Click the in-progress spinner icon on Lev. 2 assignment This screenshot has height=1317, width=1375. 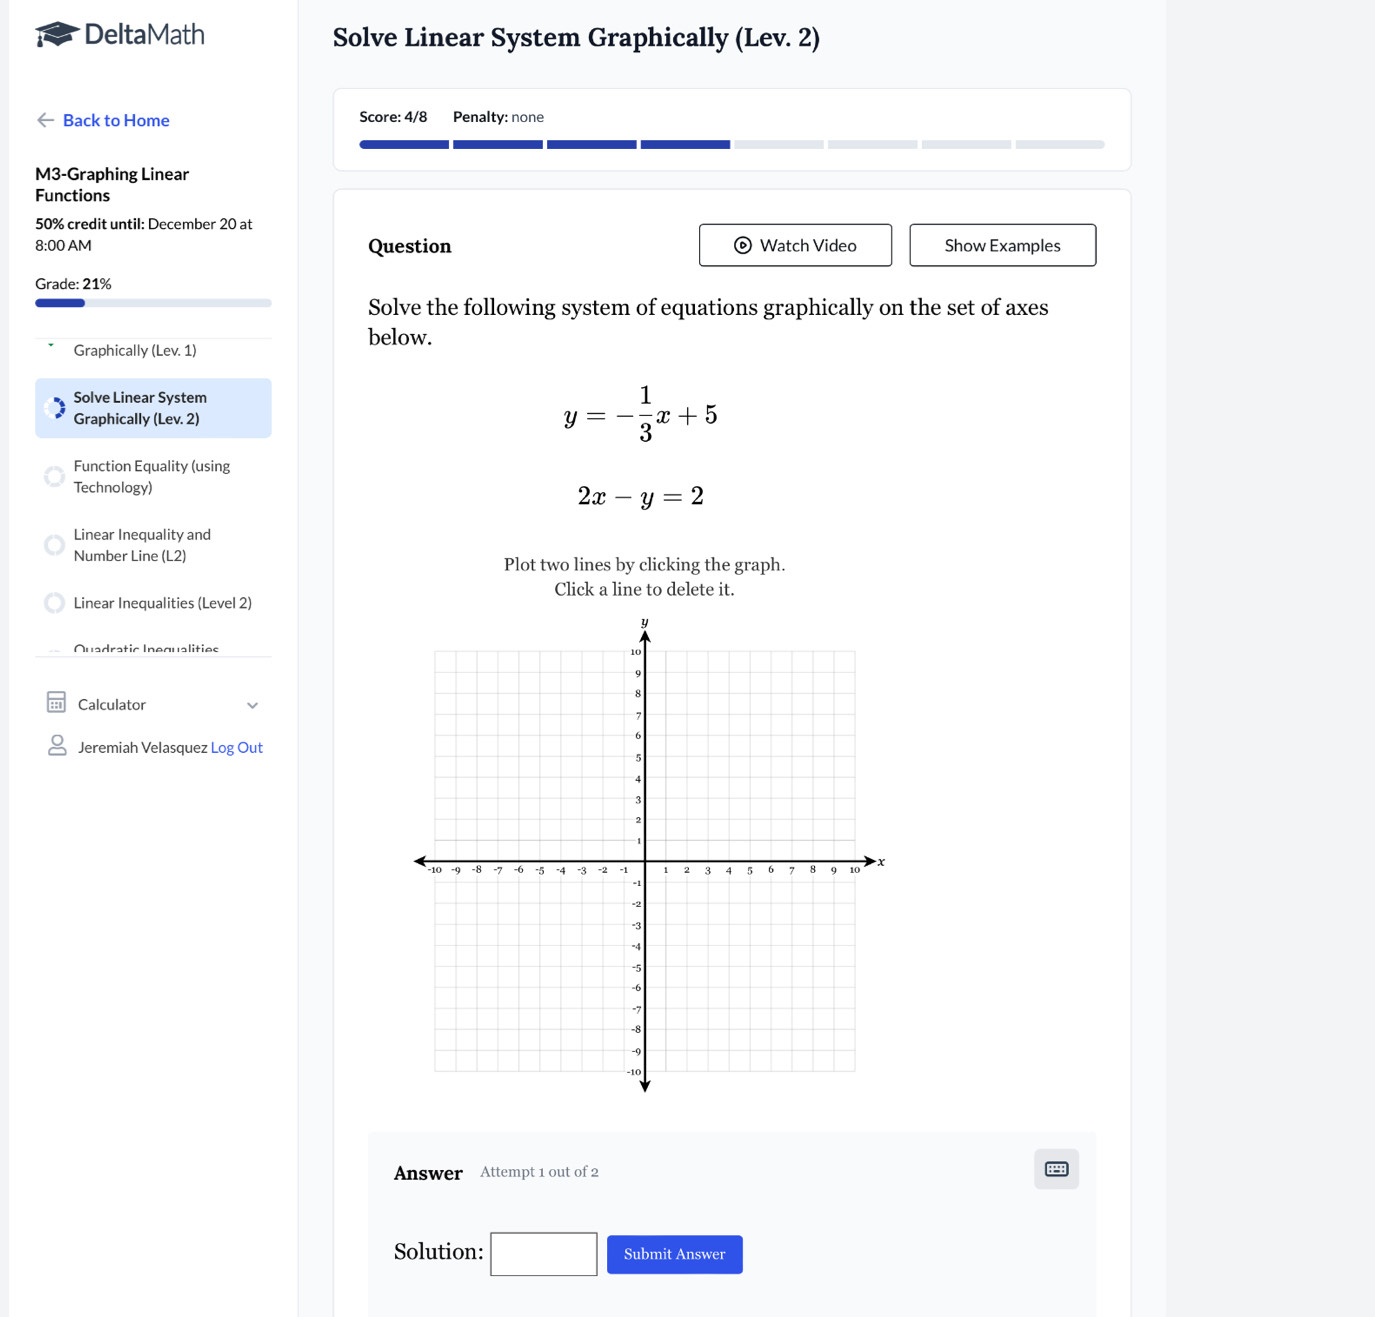[56, 408]
